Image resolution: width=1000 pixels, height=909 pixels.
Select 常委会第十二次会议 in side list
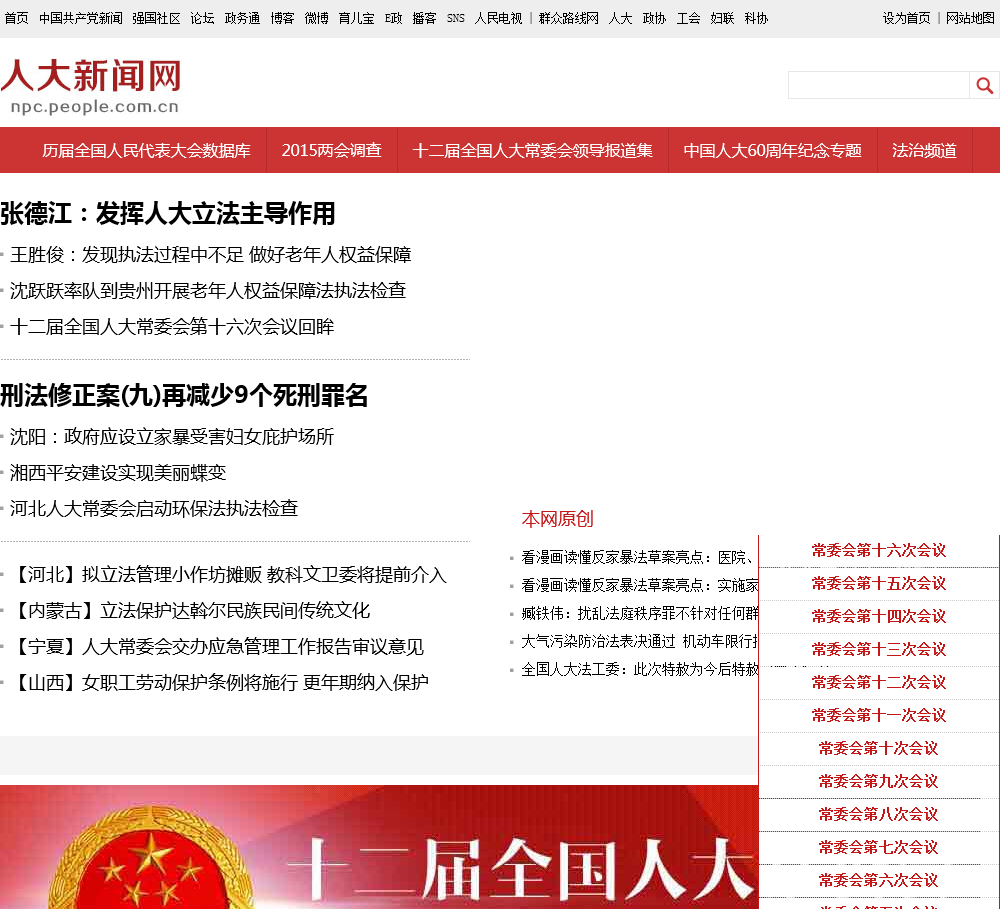point(879,683)
